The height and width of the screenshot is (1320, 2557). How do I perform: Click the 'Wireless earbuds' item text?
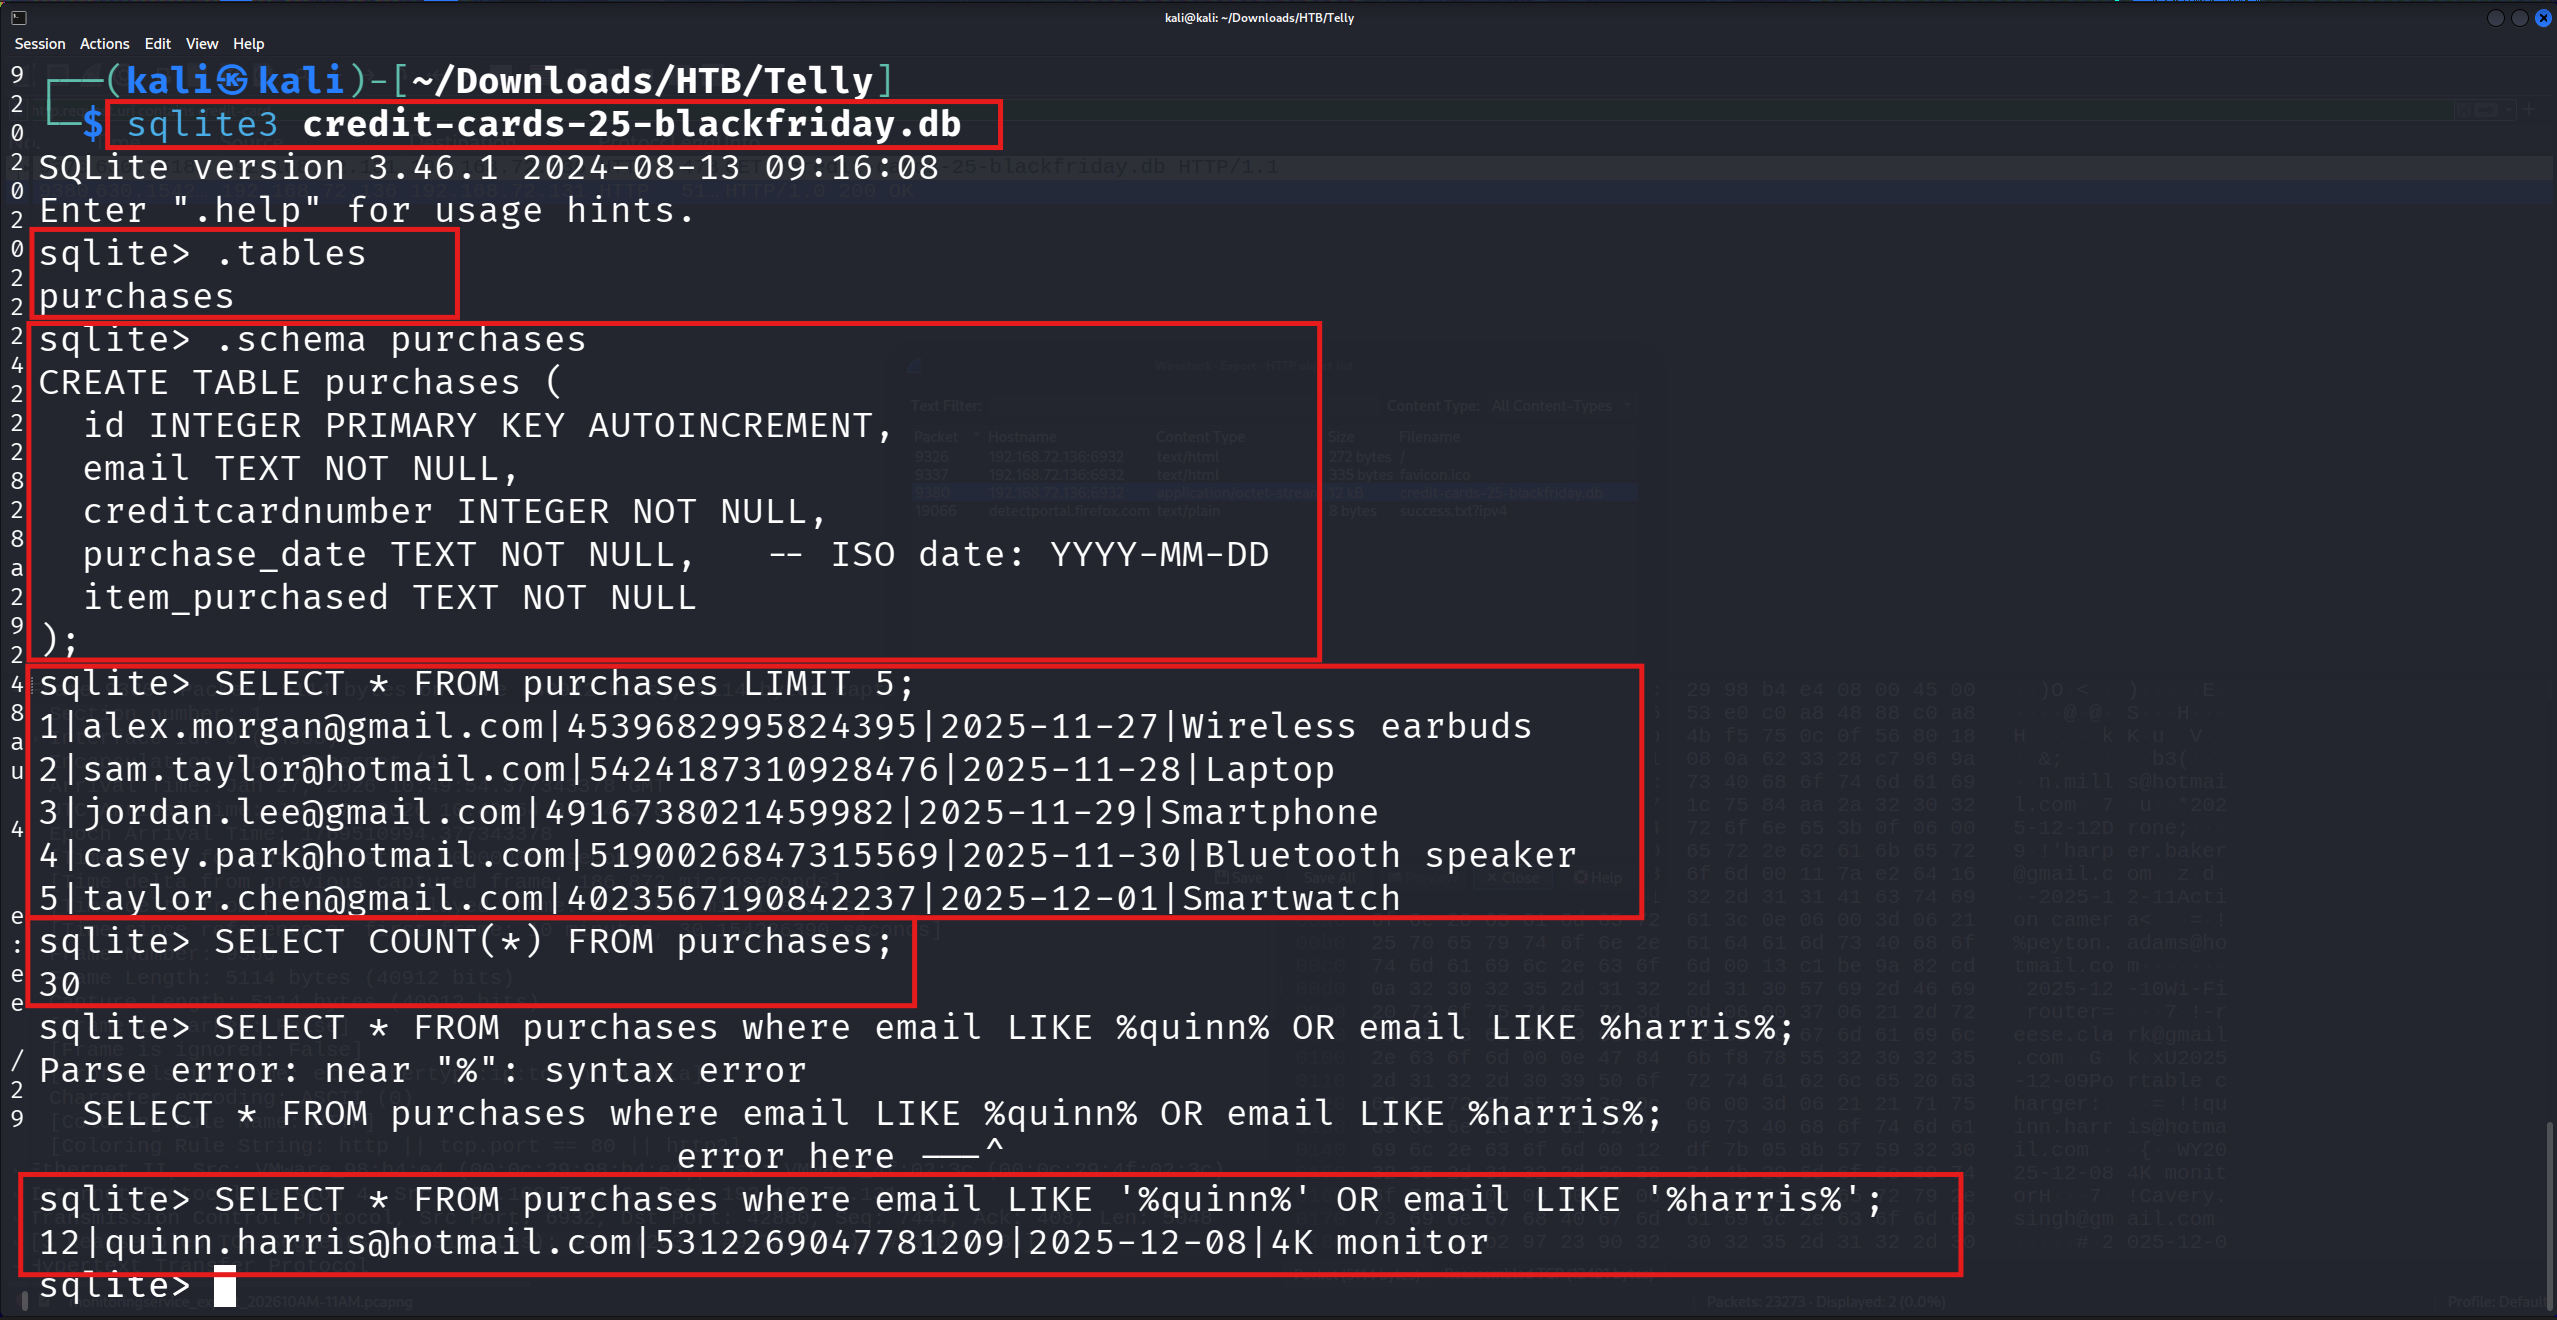(1357, 727)
